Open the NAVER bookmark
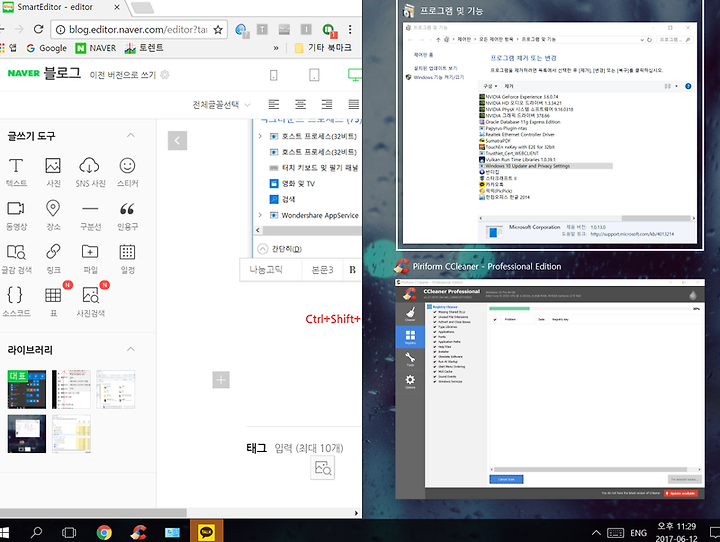 coord(96,48)
